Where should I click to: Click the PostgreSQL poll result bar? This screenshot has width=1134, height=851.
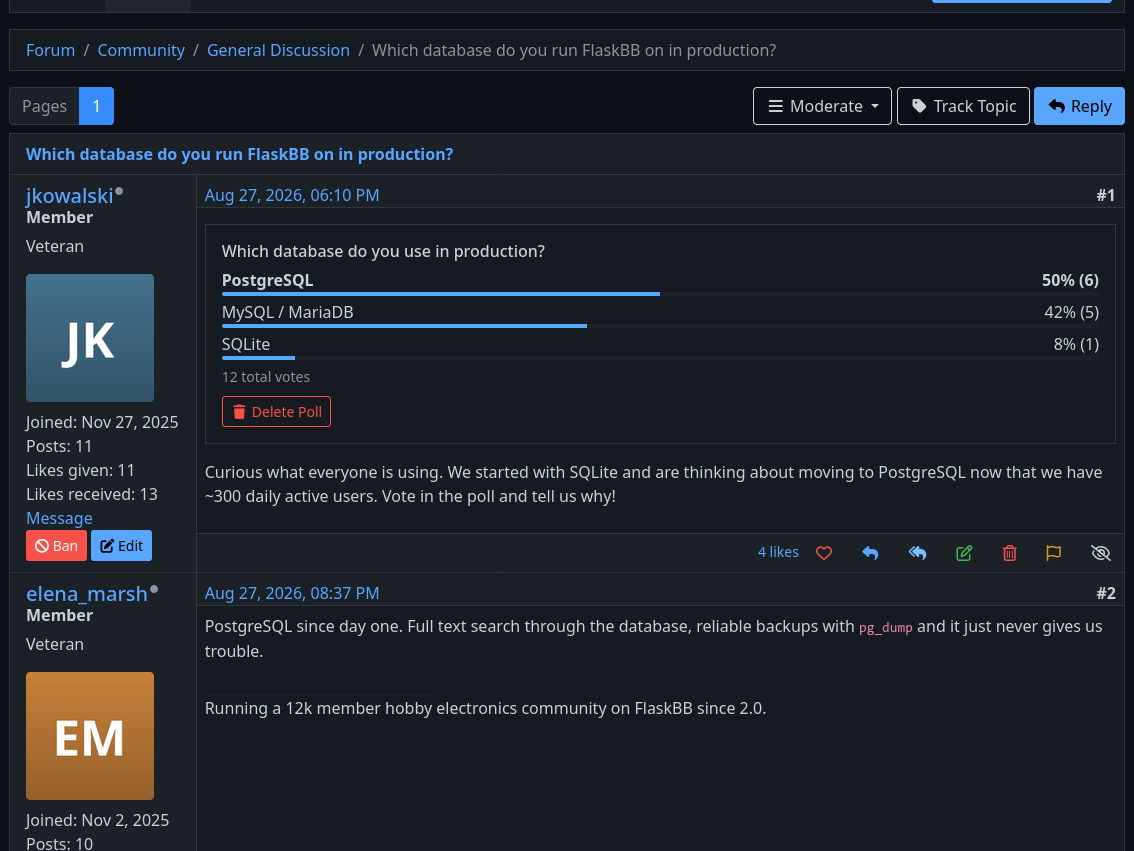(x=660, y=294)
